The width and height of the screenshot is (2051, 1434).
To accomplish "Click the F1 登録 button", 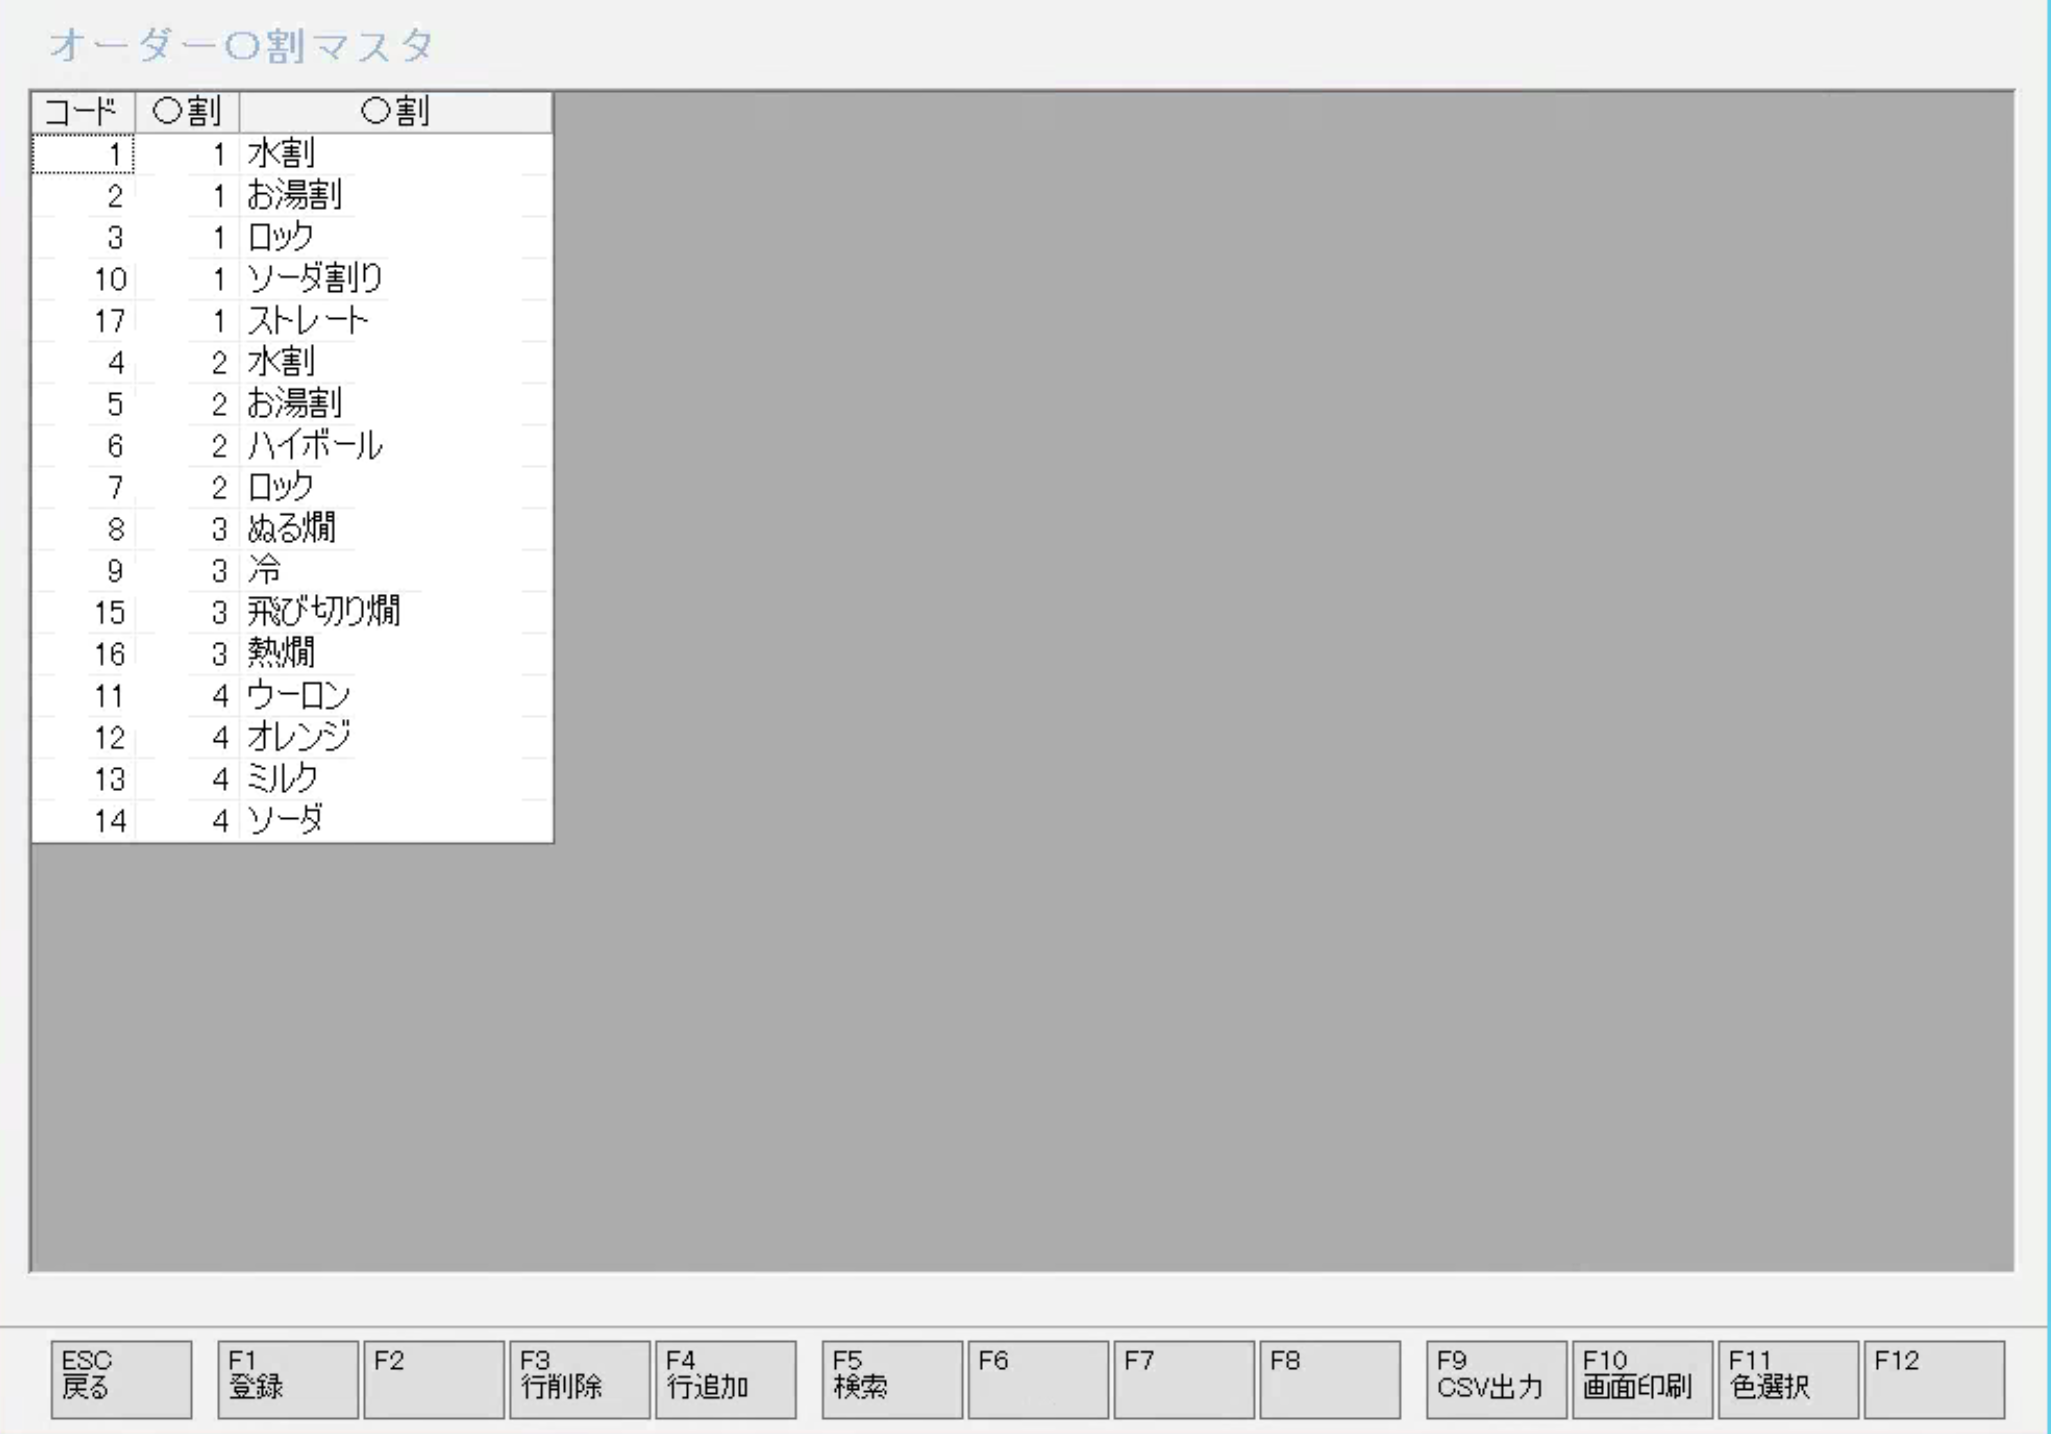I will pyautogui.click(x=287, y=1378).
